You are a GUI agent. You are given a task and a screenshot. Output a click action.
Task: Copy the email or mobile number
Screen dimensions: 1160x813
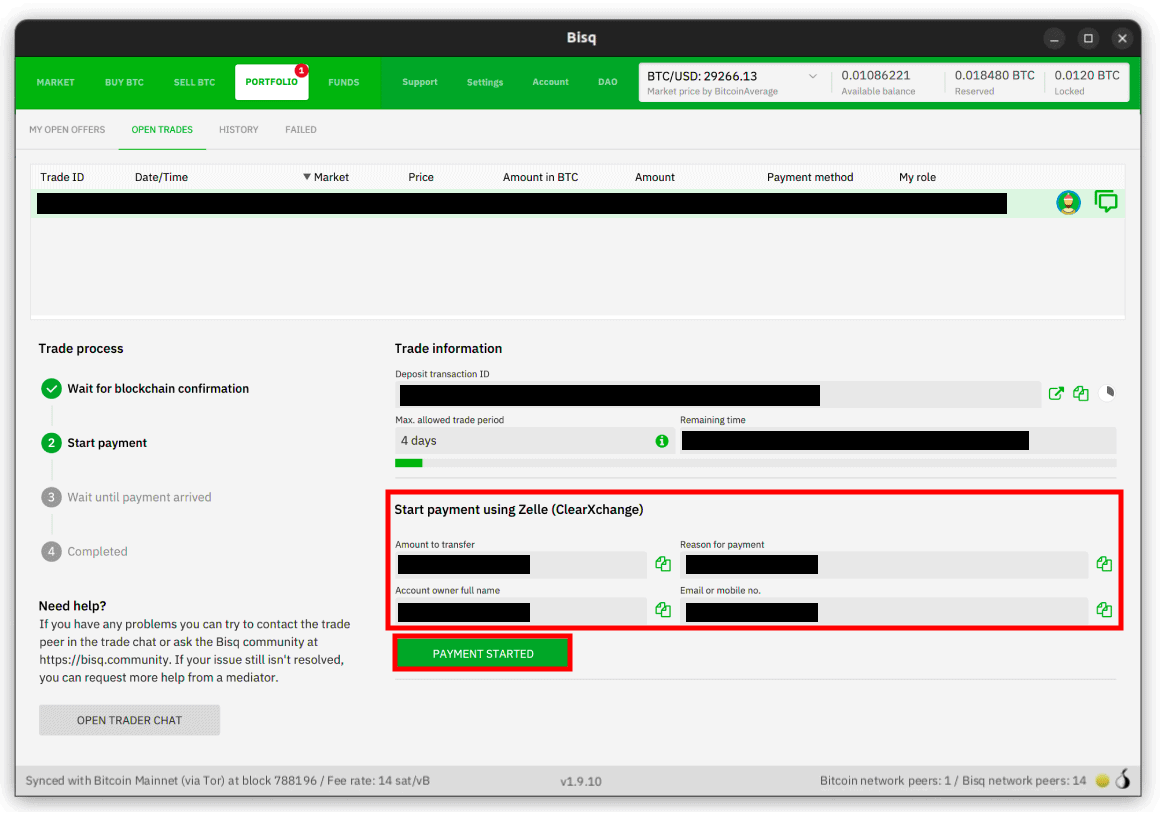click(1104, 610)
